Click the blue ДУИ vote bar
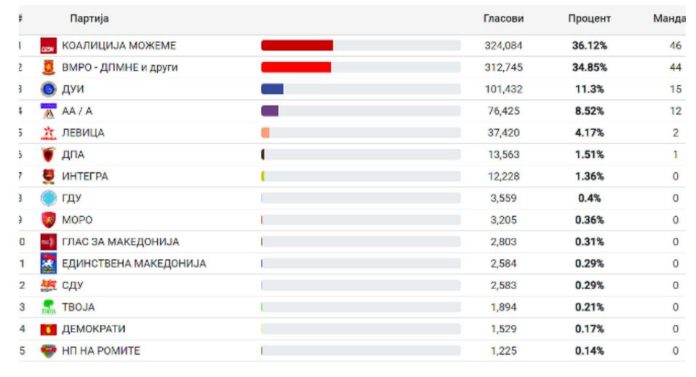Screen dimensions: 696x377 click(272, 89)
